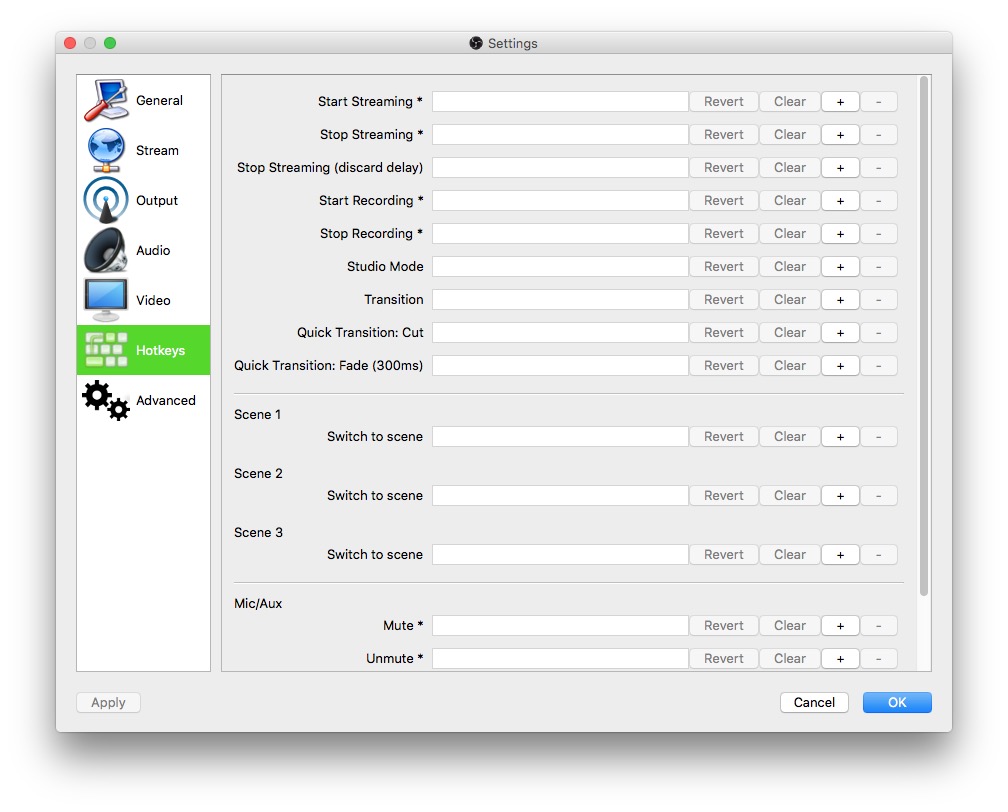Clear the Scene 1 Switch to scene hotkey
This screenshot has width=1008, height=812.
point(789,437)
